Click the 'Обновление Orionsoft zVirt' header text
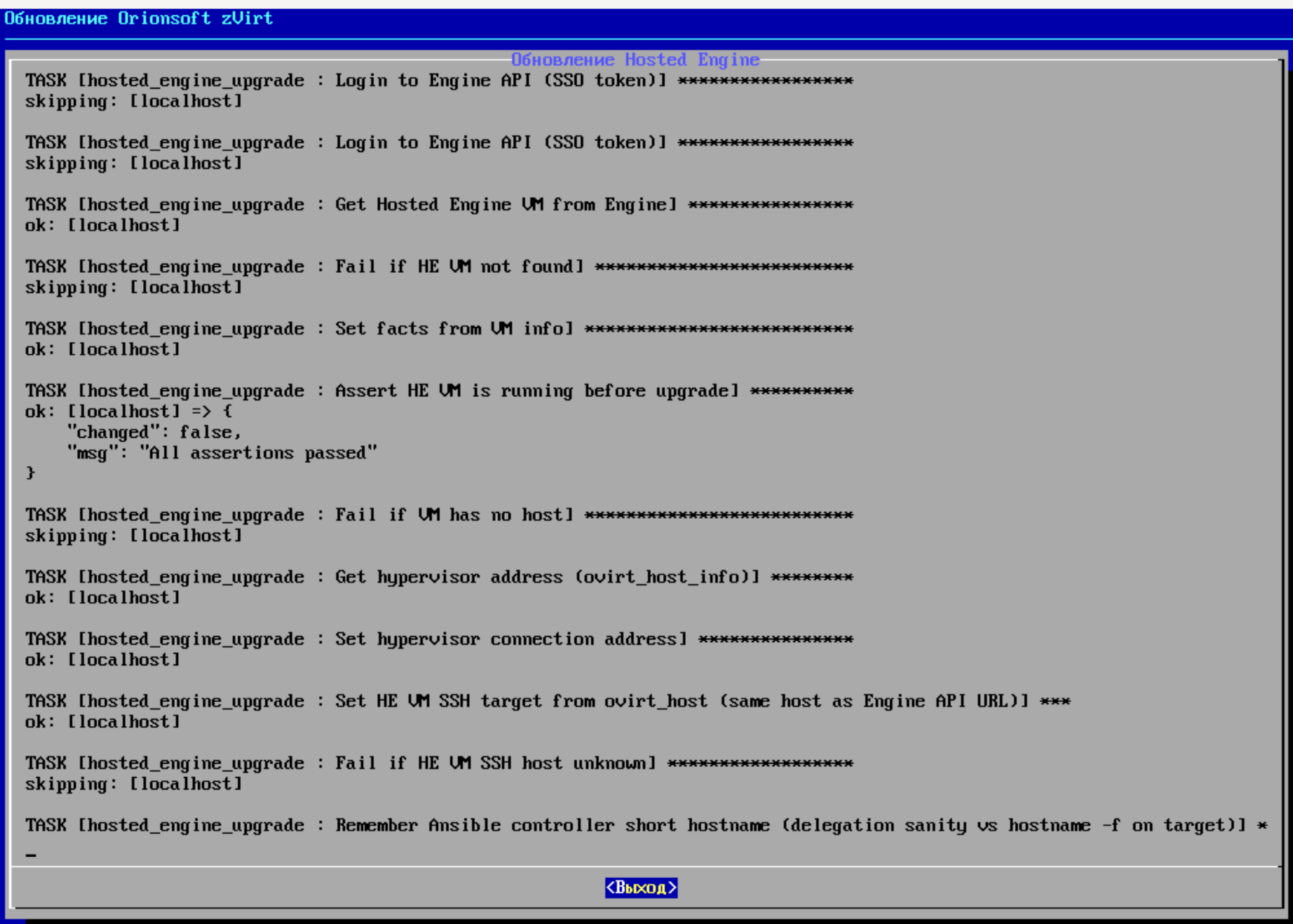This screenshot has width=1293, height=924. tap(138, 18)
